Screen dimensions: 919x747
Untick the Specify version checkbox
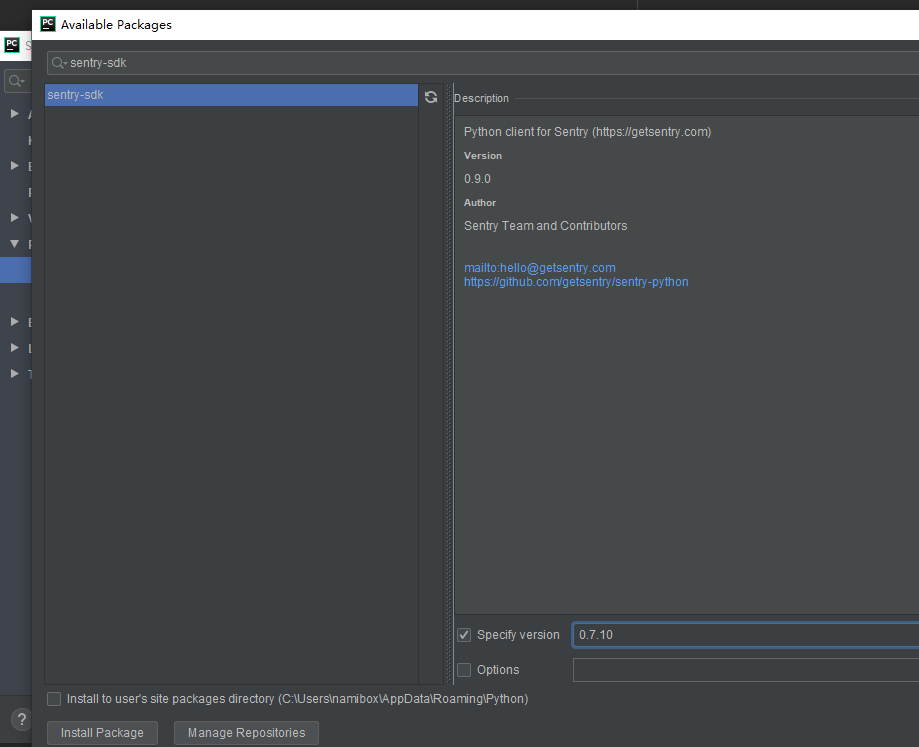click(464, 635)
